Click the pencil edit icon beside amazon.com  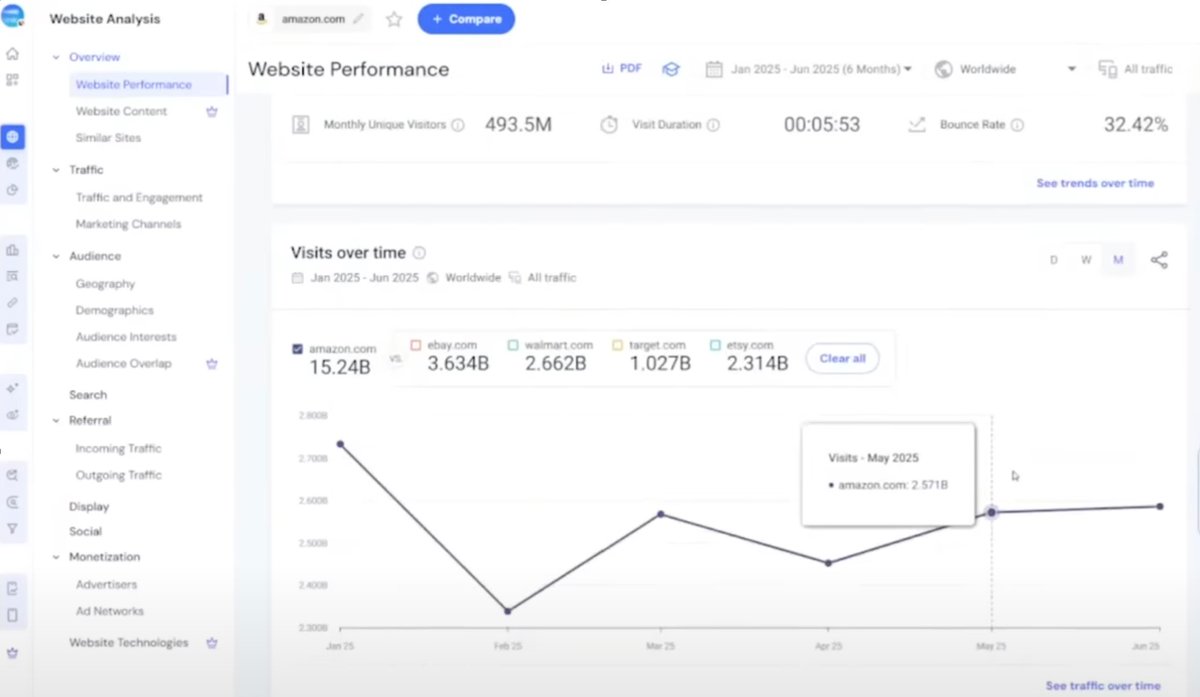tap(358, 19)
